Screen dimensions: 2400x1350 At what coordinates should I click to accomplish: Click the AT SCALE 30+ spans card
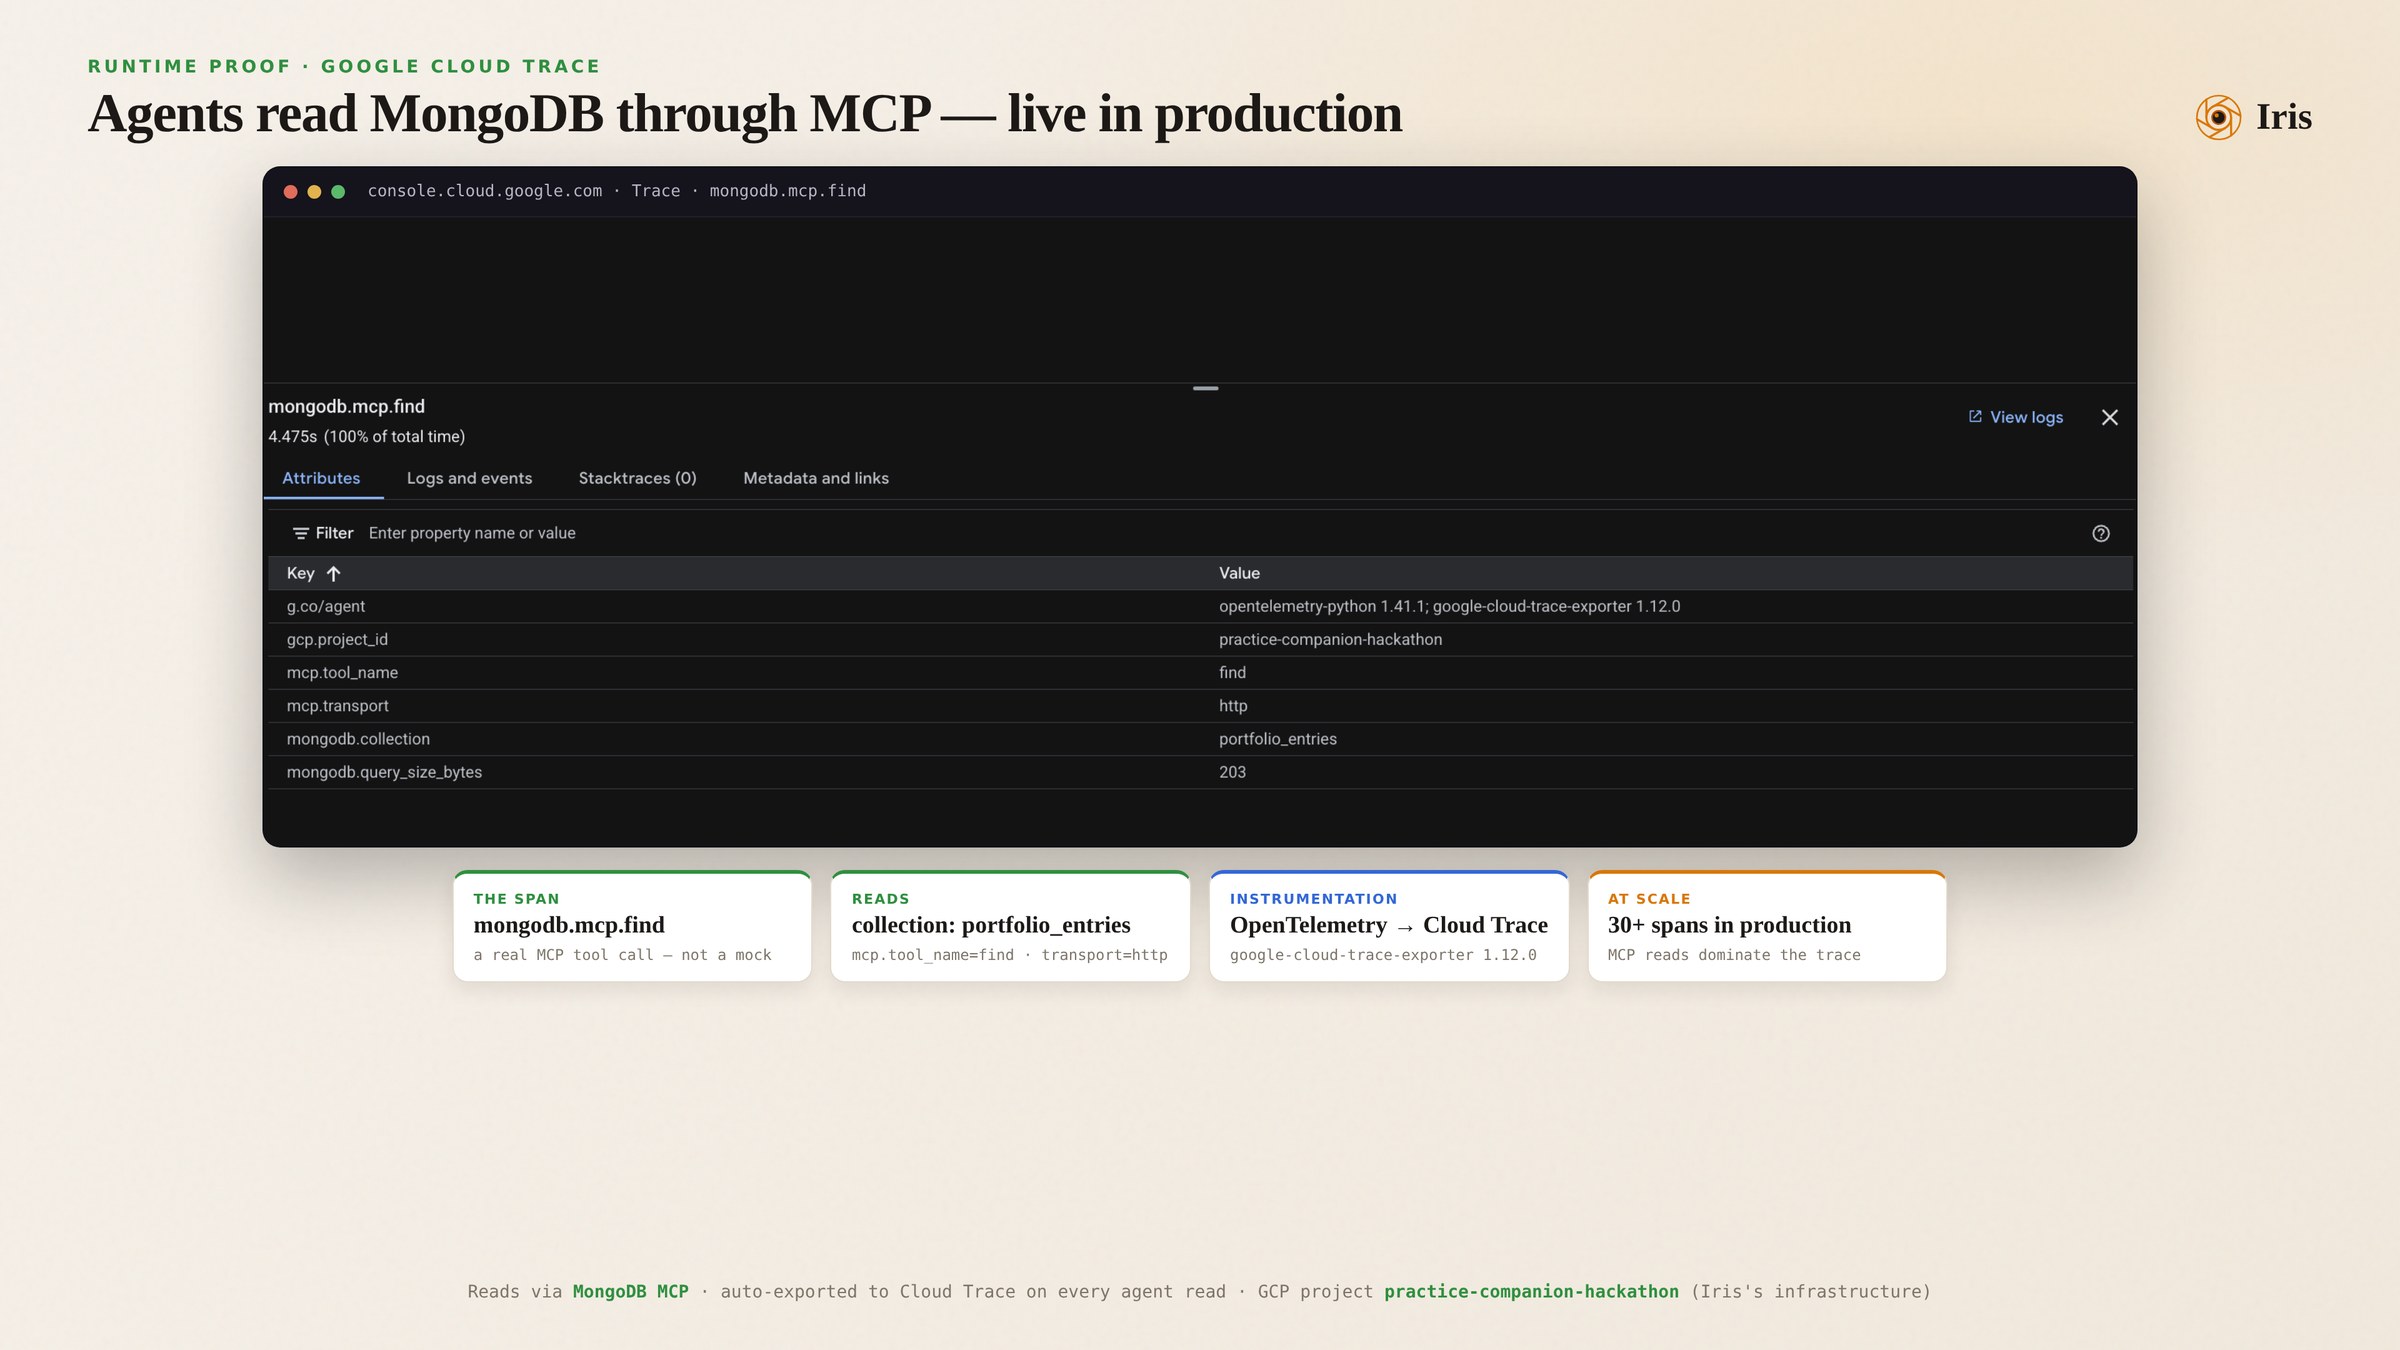coord(1767,926)
